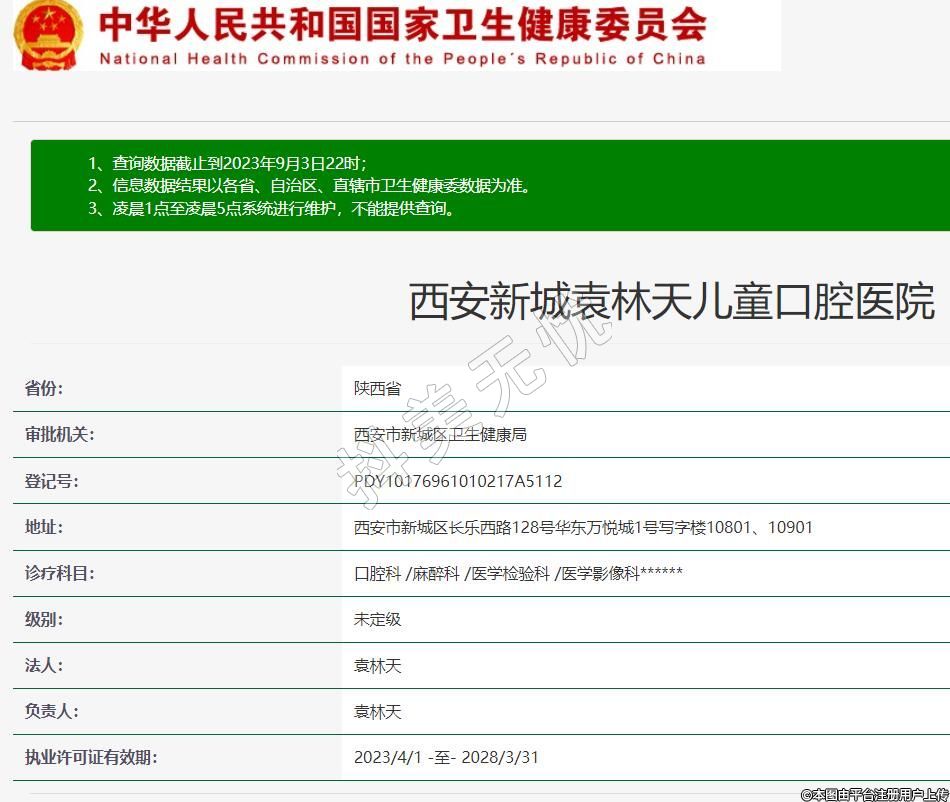Click the hospital name heading 西安新城袁林天儿童口腔医院
This screenshot has height=802, width=950.
671,301
